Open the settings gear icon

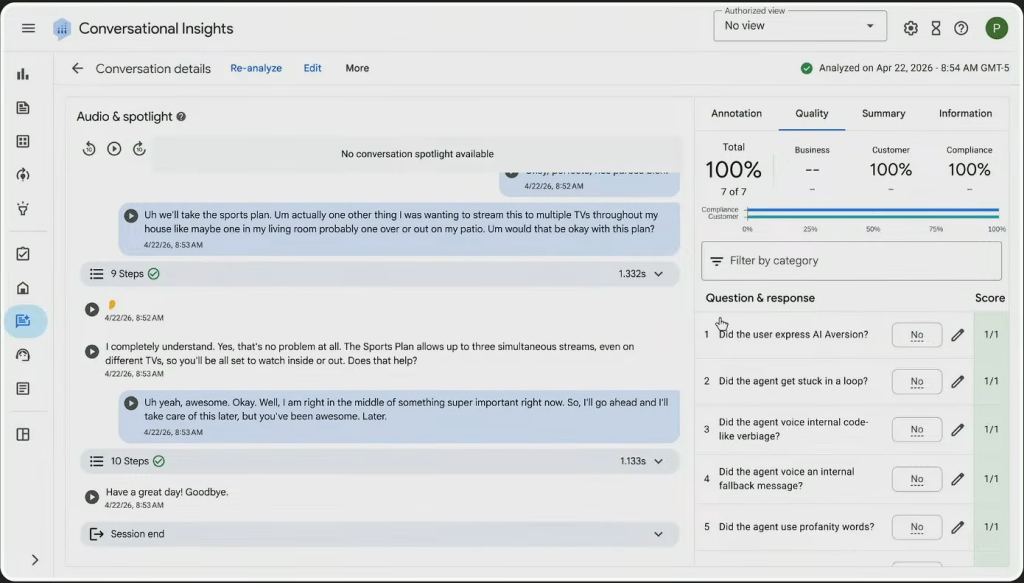(910, 28)
